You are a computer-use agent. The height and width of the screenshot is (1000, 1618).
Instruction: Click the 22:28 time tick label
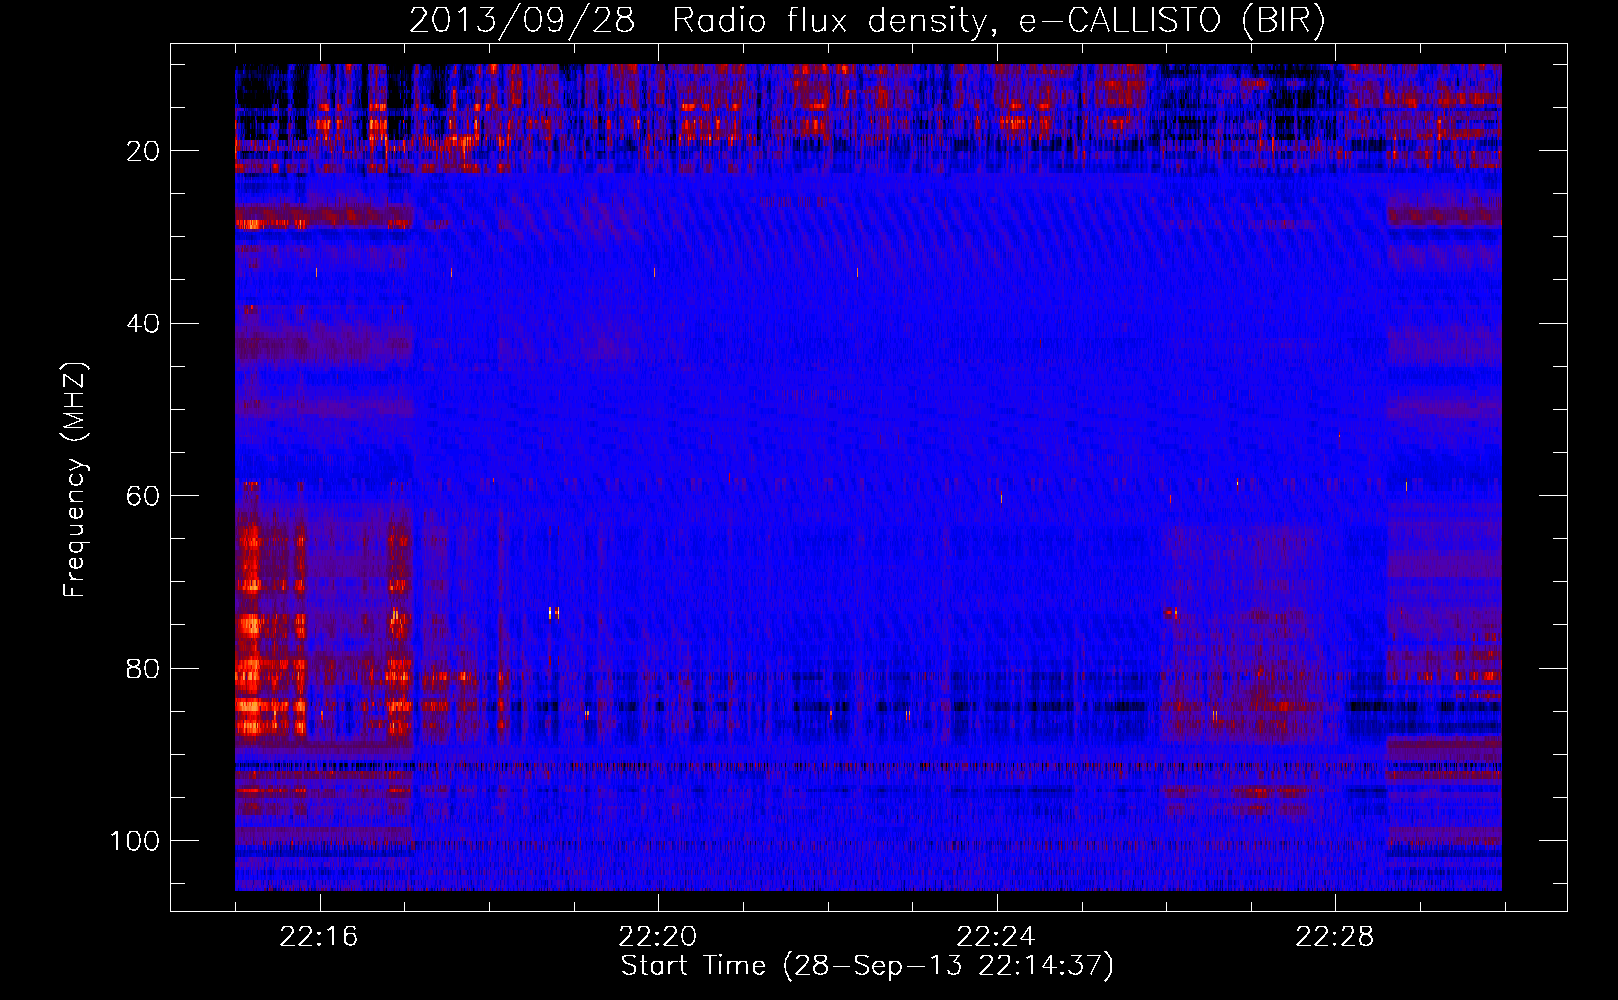point(1335,937)
